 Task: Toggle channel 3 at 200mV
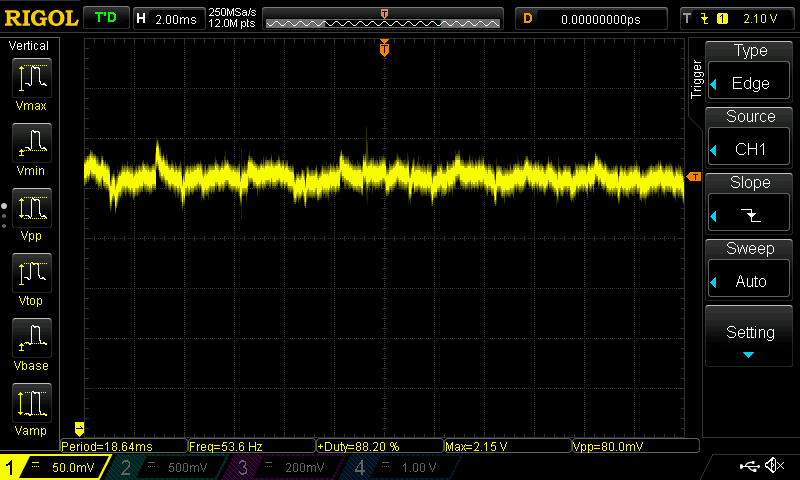[283, 467]
